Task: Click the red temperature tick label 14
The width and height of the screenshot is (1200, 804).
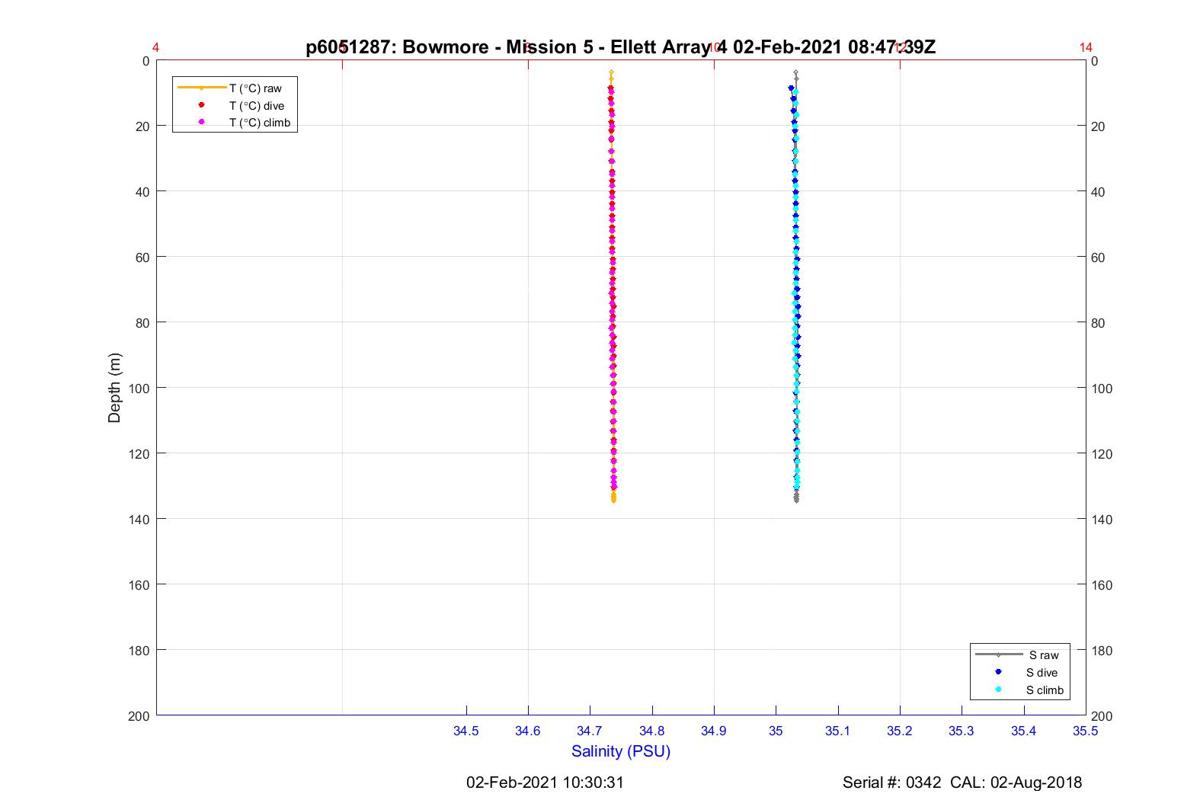Action: [1086, 47]
